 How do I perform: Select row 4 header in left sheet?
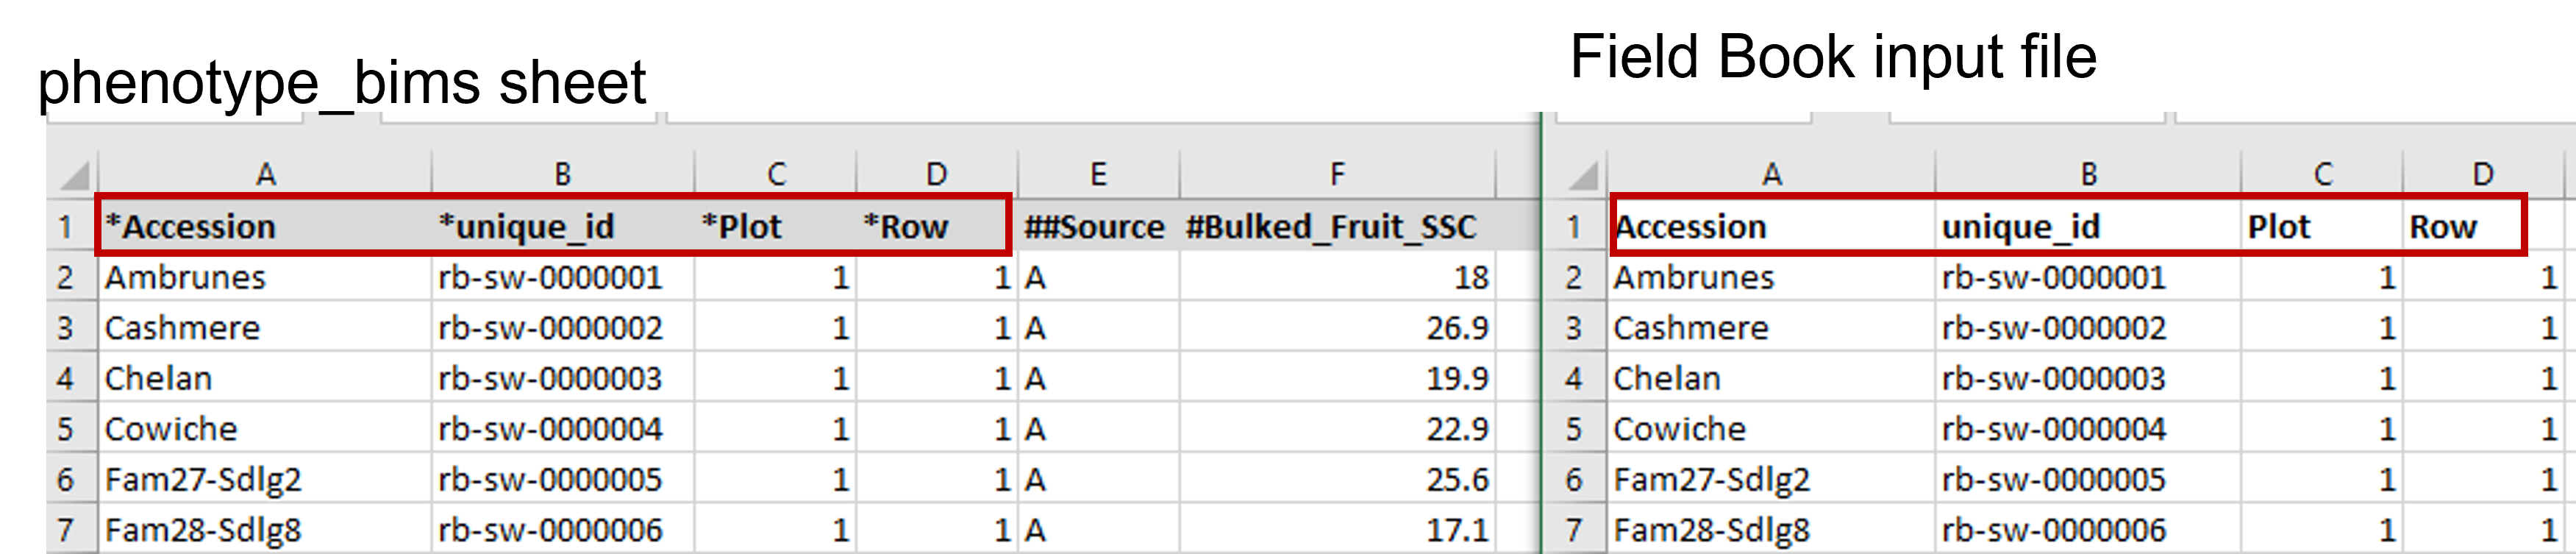(66, 378)
